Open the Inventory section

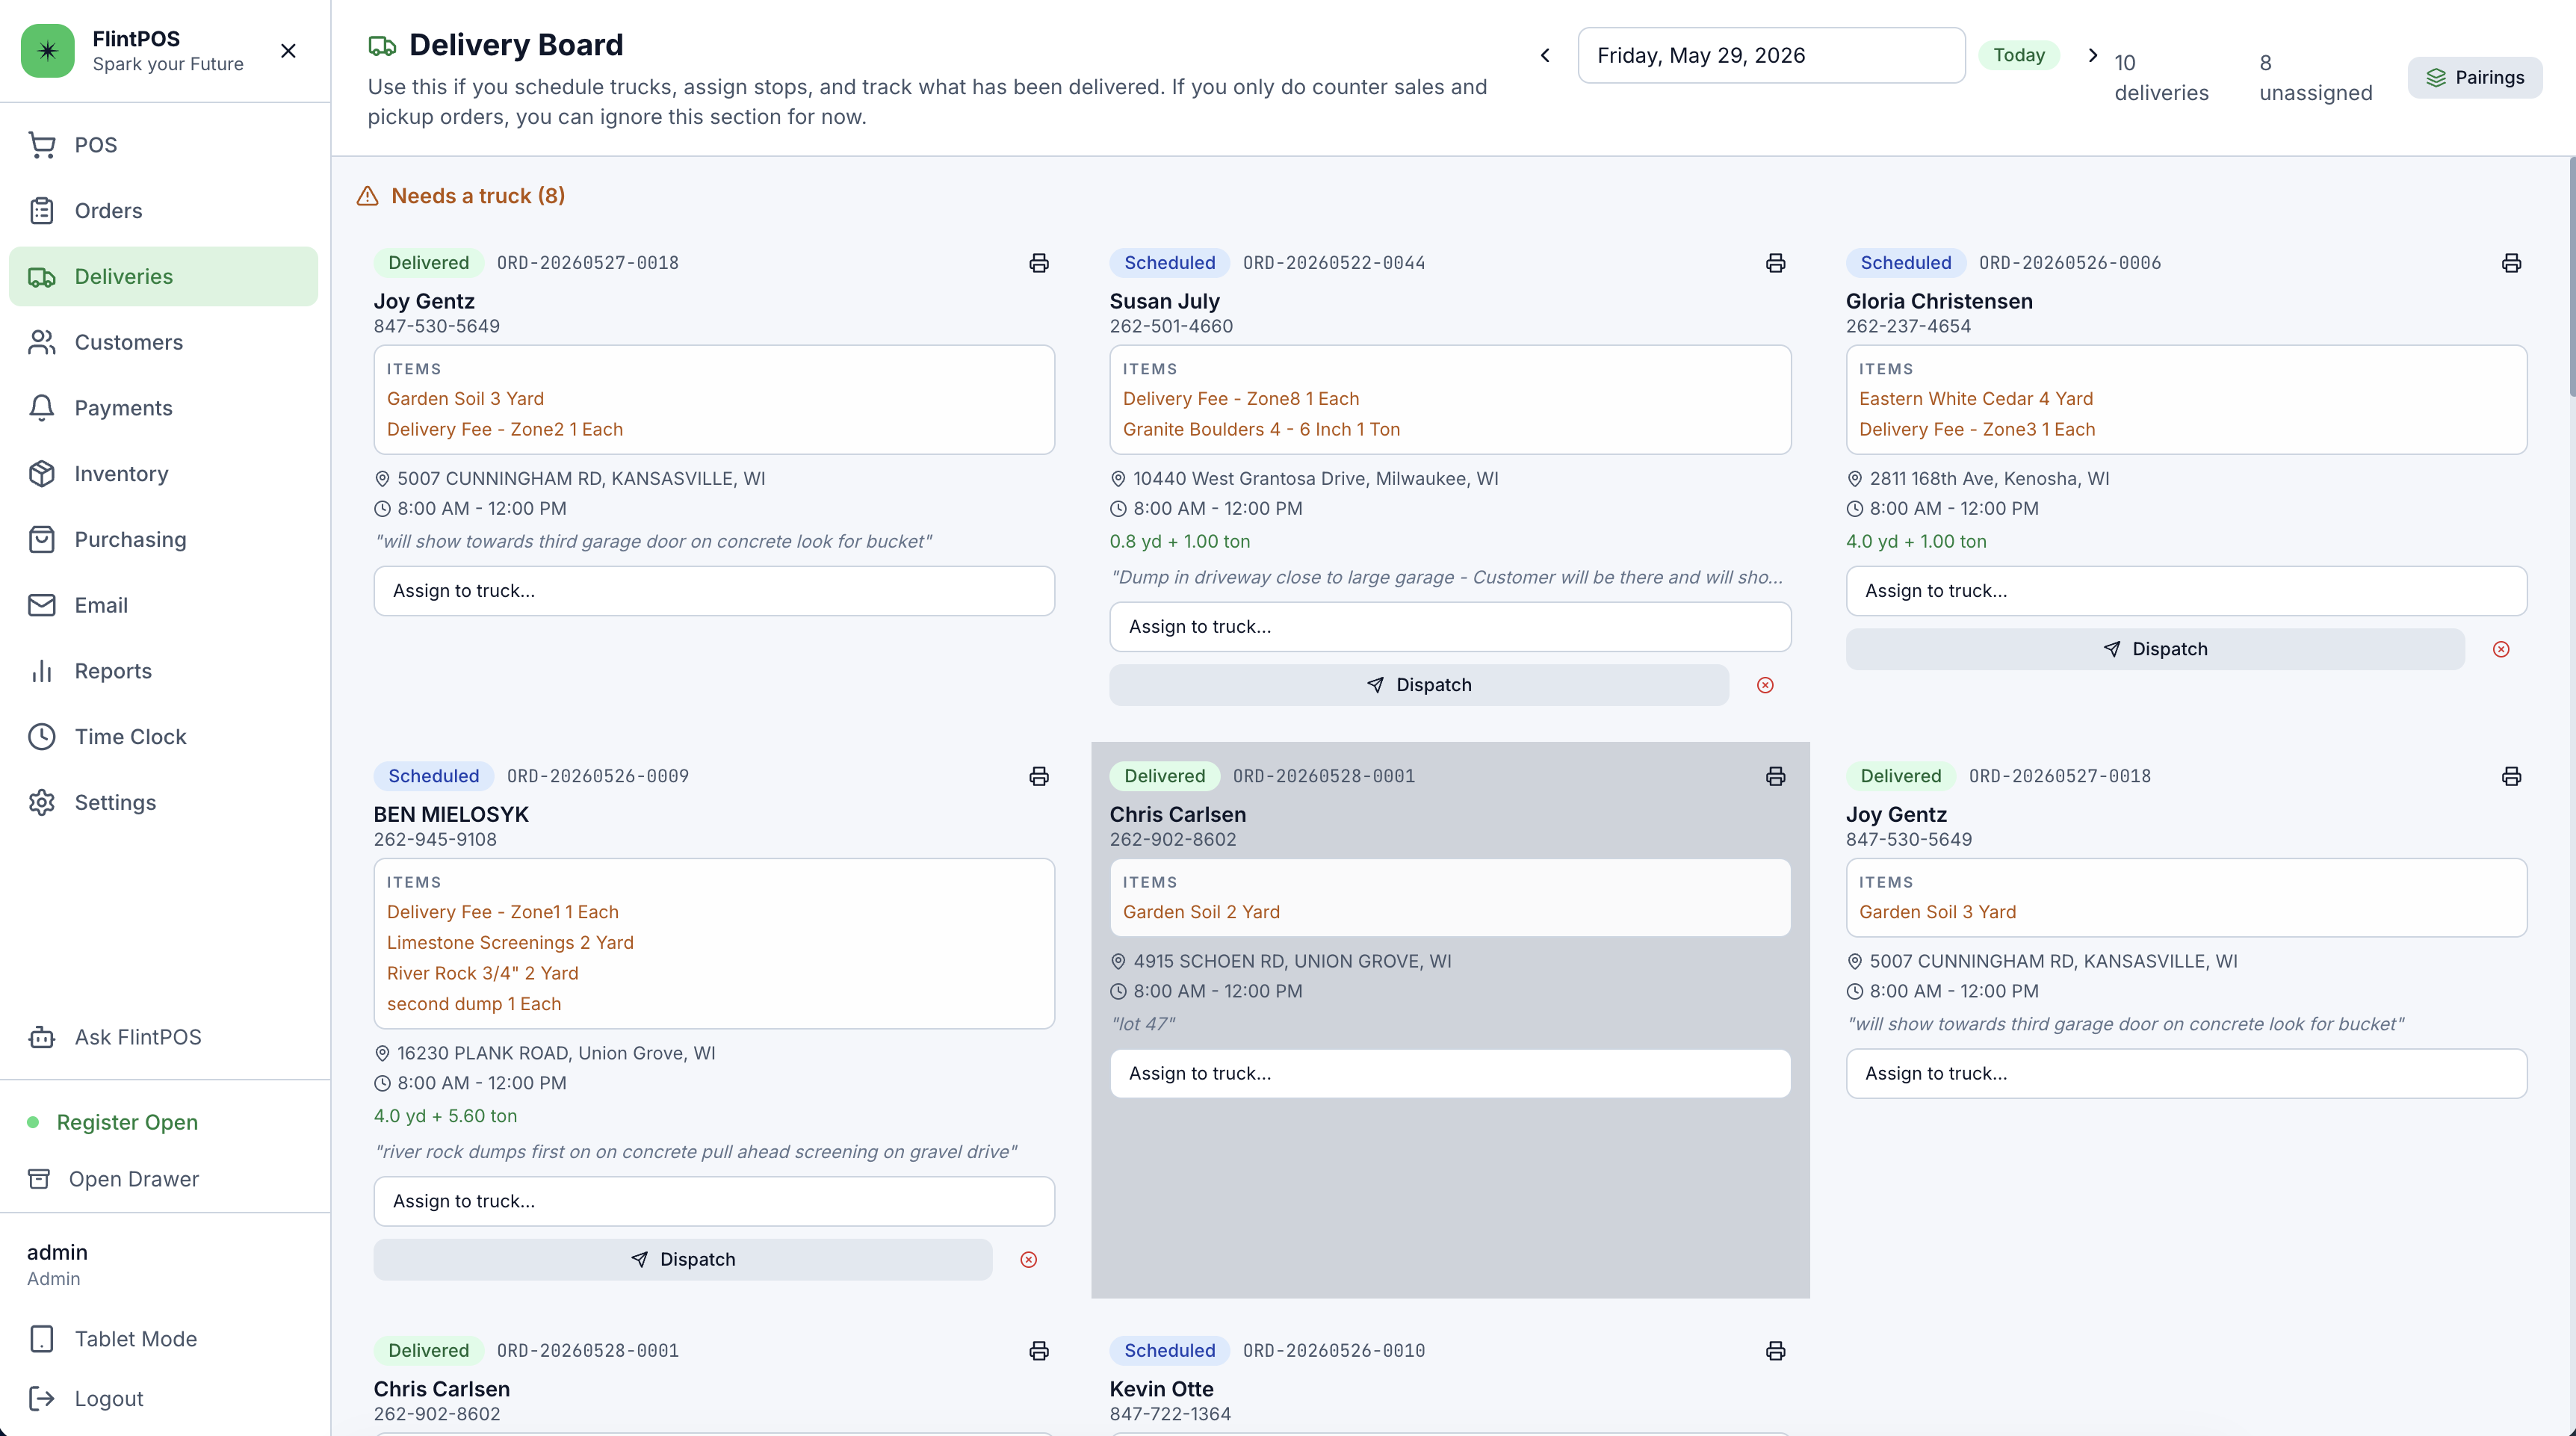pyautogui.click(x=163, y=474)
